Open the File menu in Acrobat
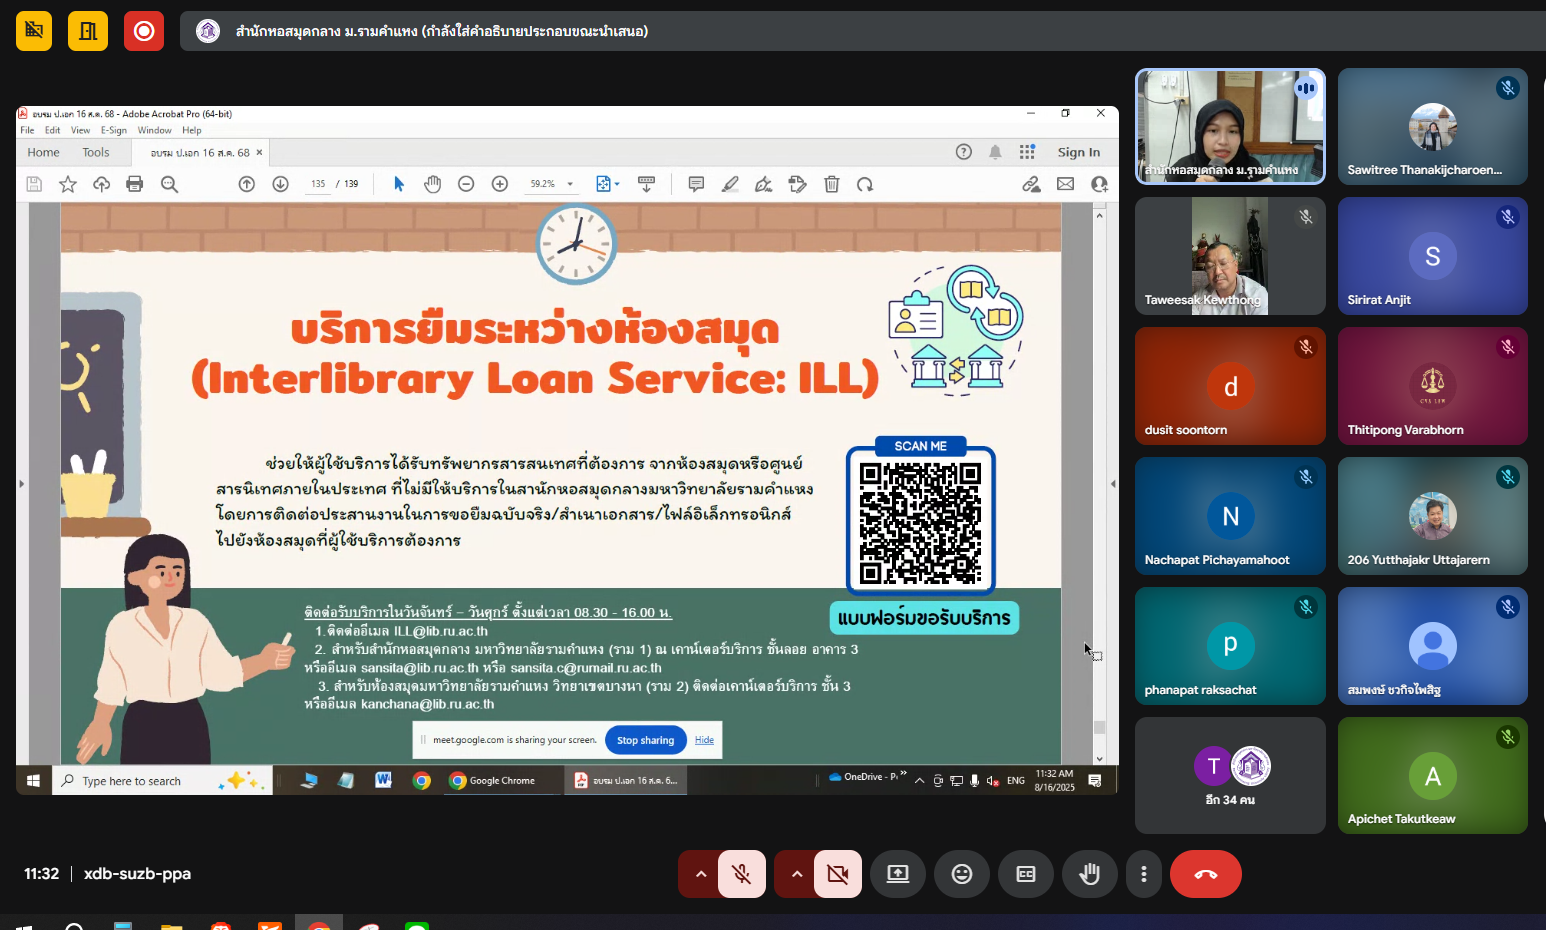The height and width of the screenshot is (930, 1546). [27, 130]
